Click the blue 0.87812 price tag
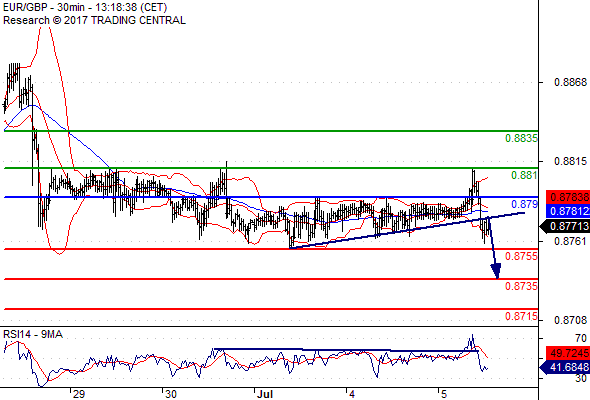This screenshot has width=590, height=400. pos(568,211)
